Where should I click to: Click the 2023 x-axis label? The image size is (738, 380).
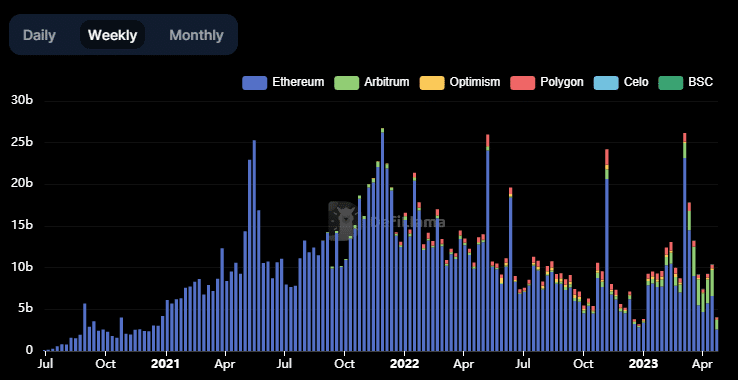pyautogui.click(x=643, y=364)
